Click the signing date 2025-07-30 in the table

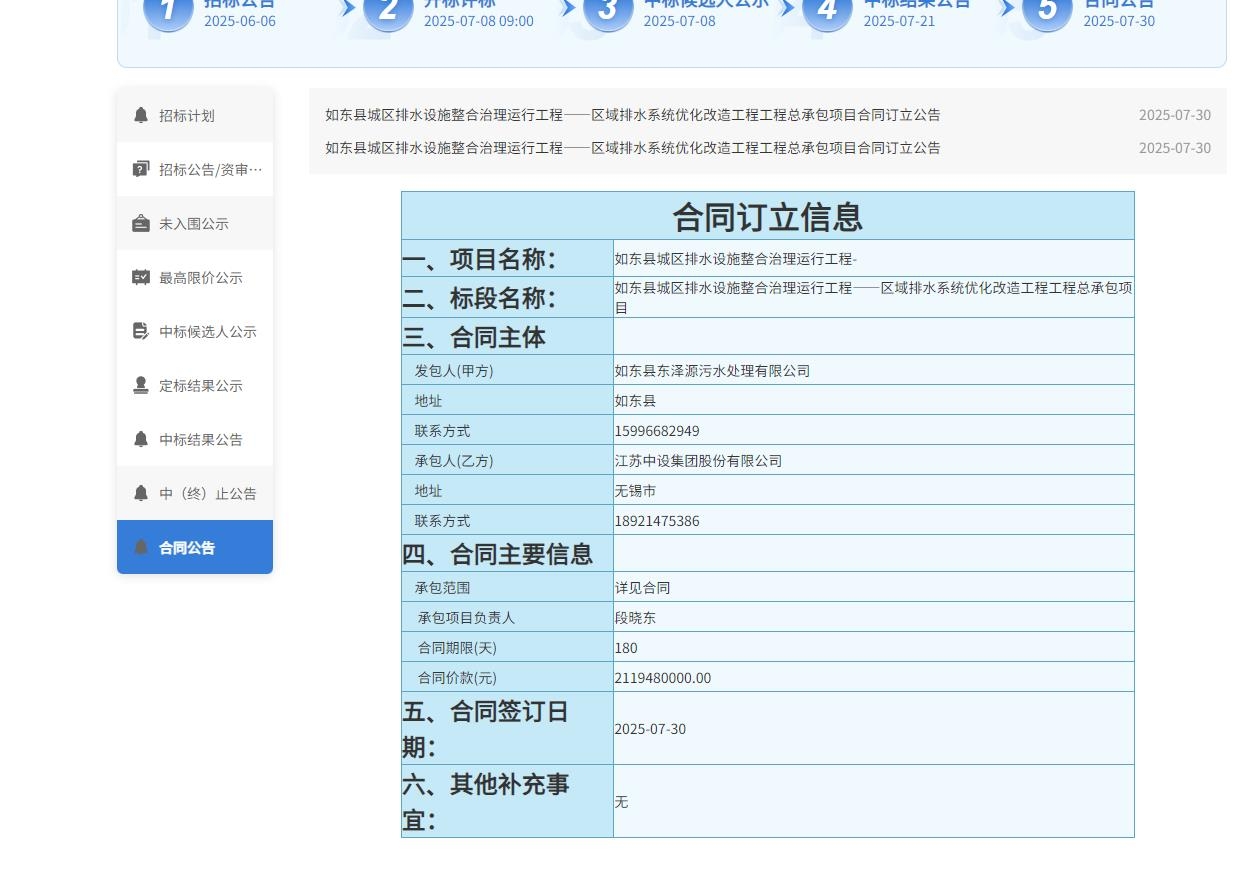(650, 729)
